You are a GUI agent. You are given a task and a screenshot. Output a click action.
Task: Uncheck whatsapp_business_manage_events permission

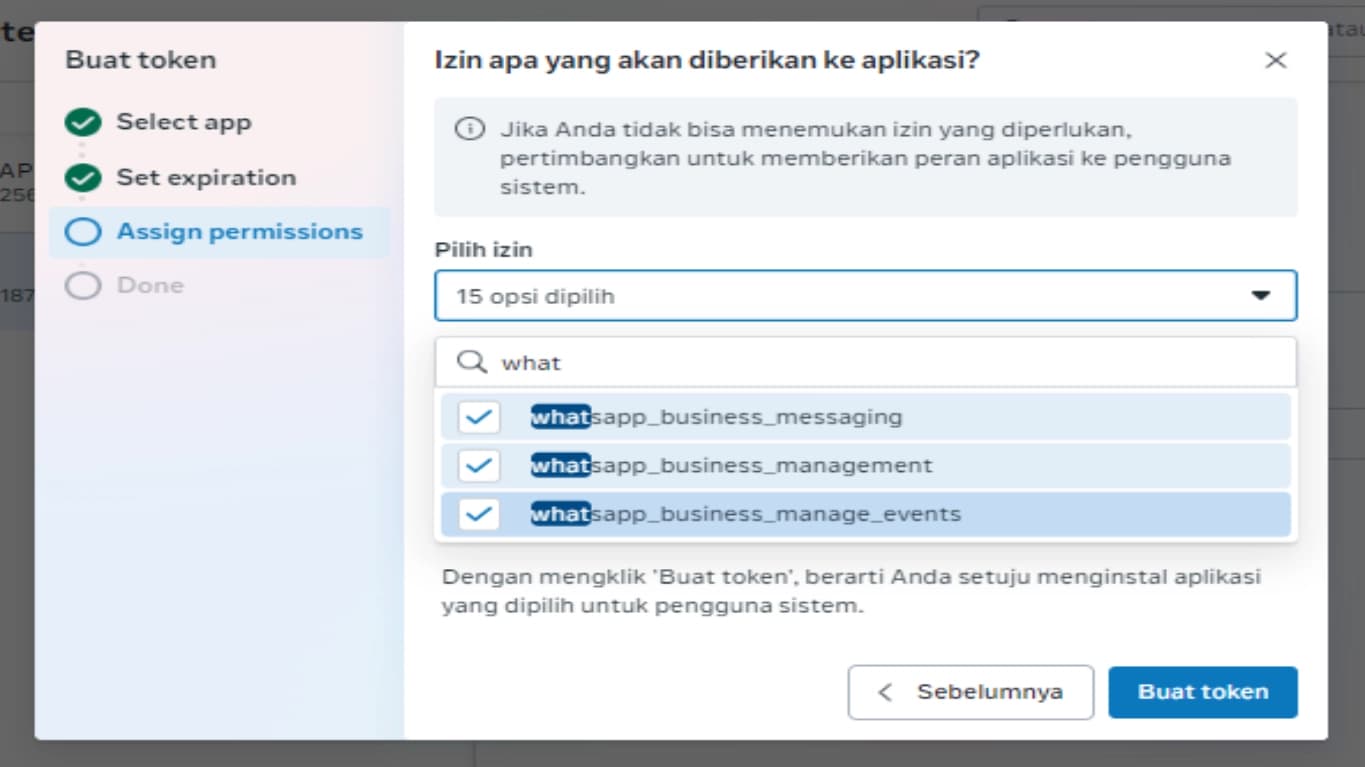[x=478, y=514]
